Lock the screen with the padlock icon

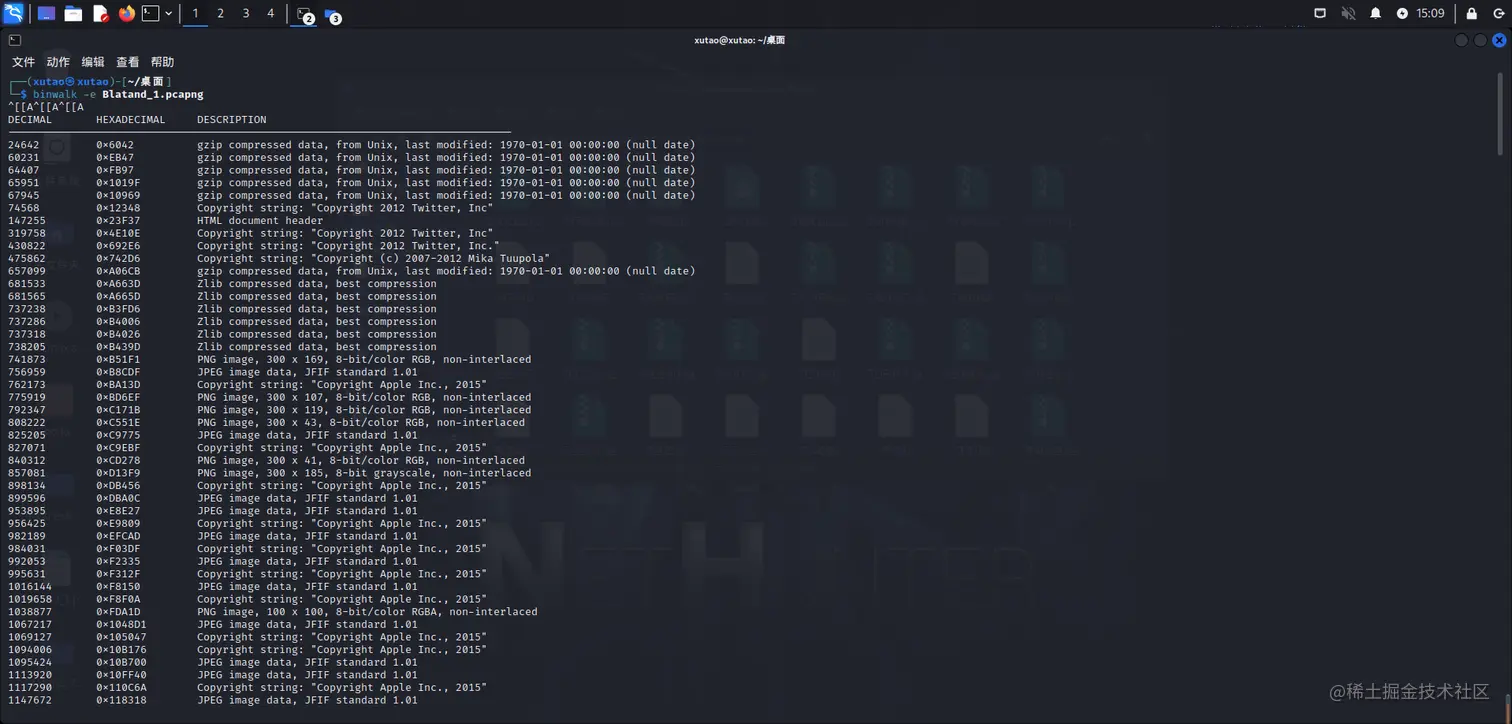click(1471, 13)
